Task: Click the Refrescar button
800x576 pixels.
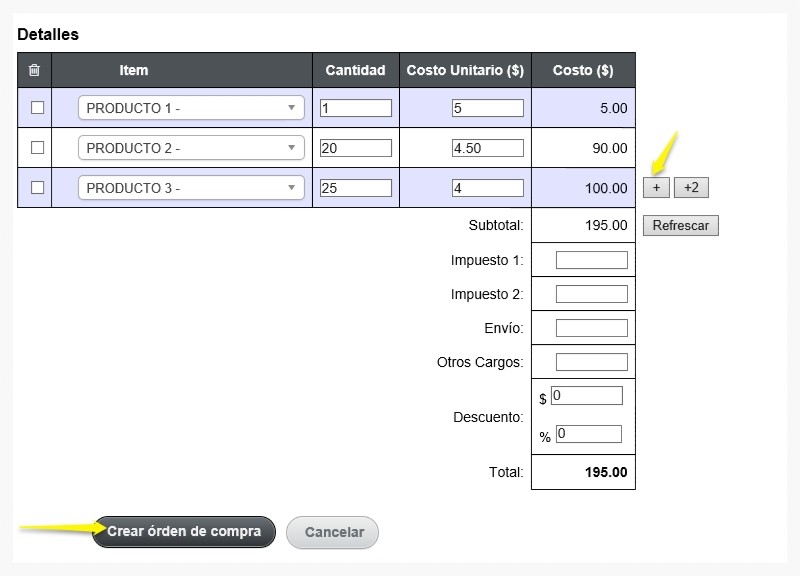Action: coord(681,226)
